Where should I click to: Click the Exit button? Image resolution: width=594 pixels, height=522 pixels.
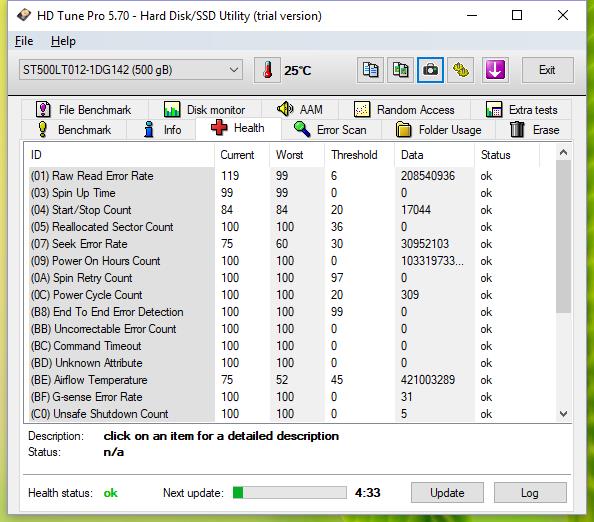547,70
